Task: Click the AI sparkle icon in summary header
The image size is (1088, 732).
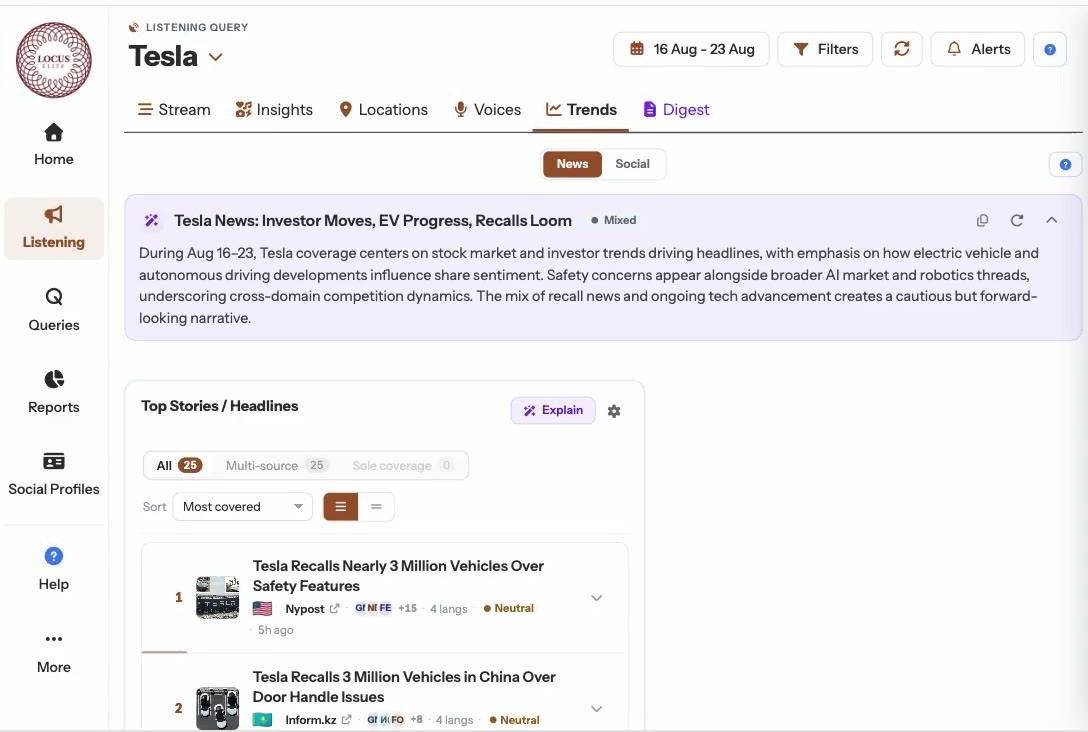Action: (151, 221)
